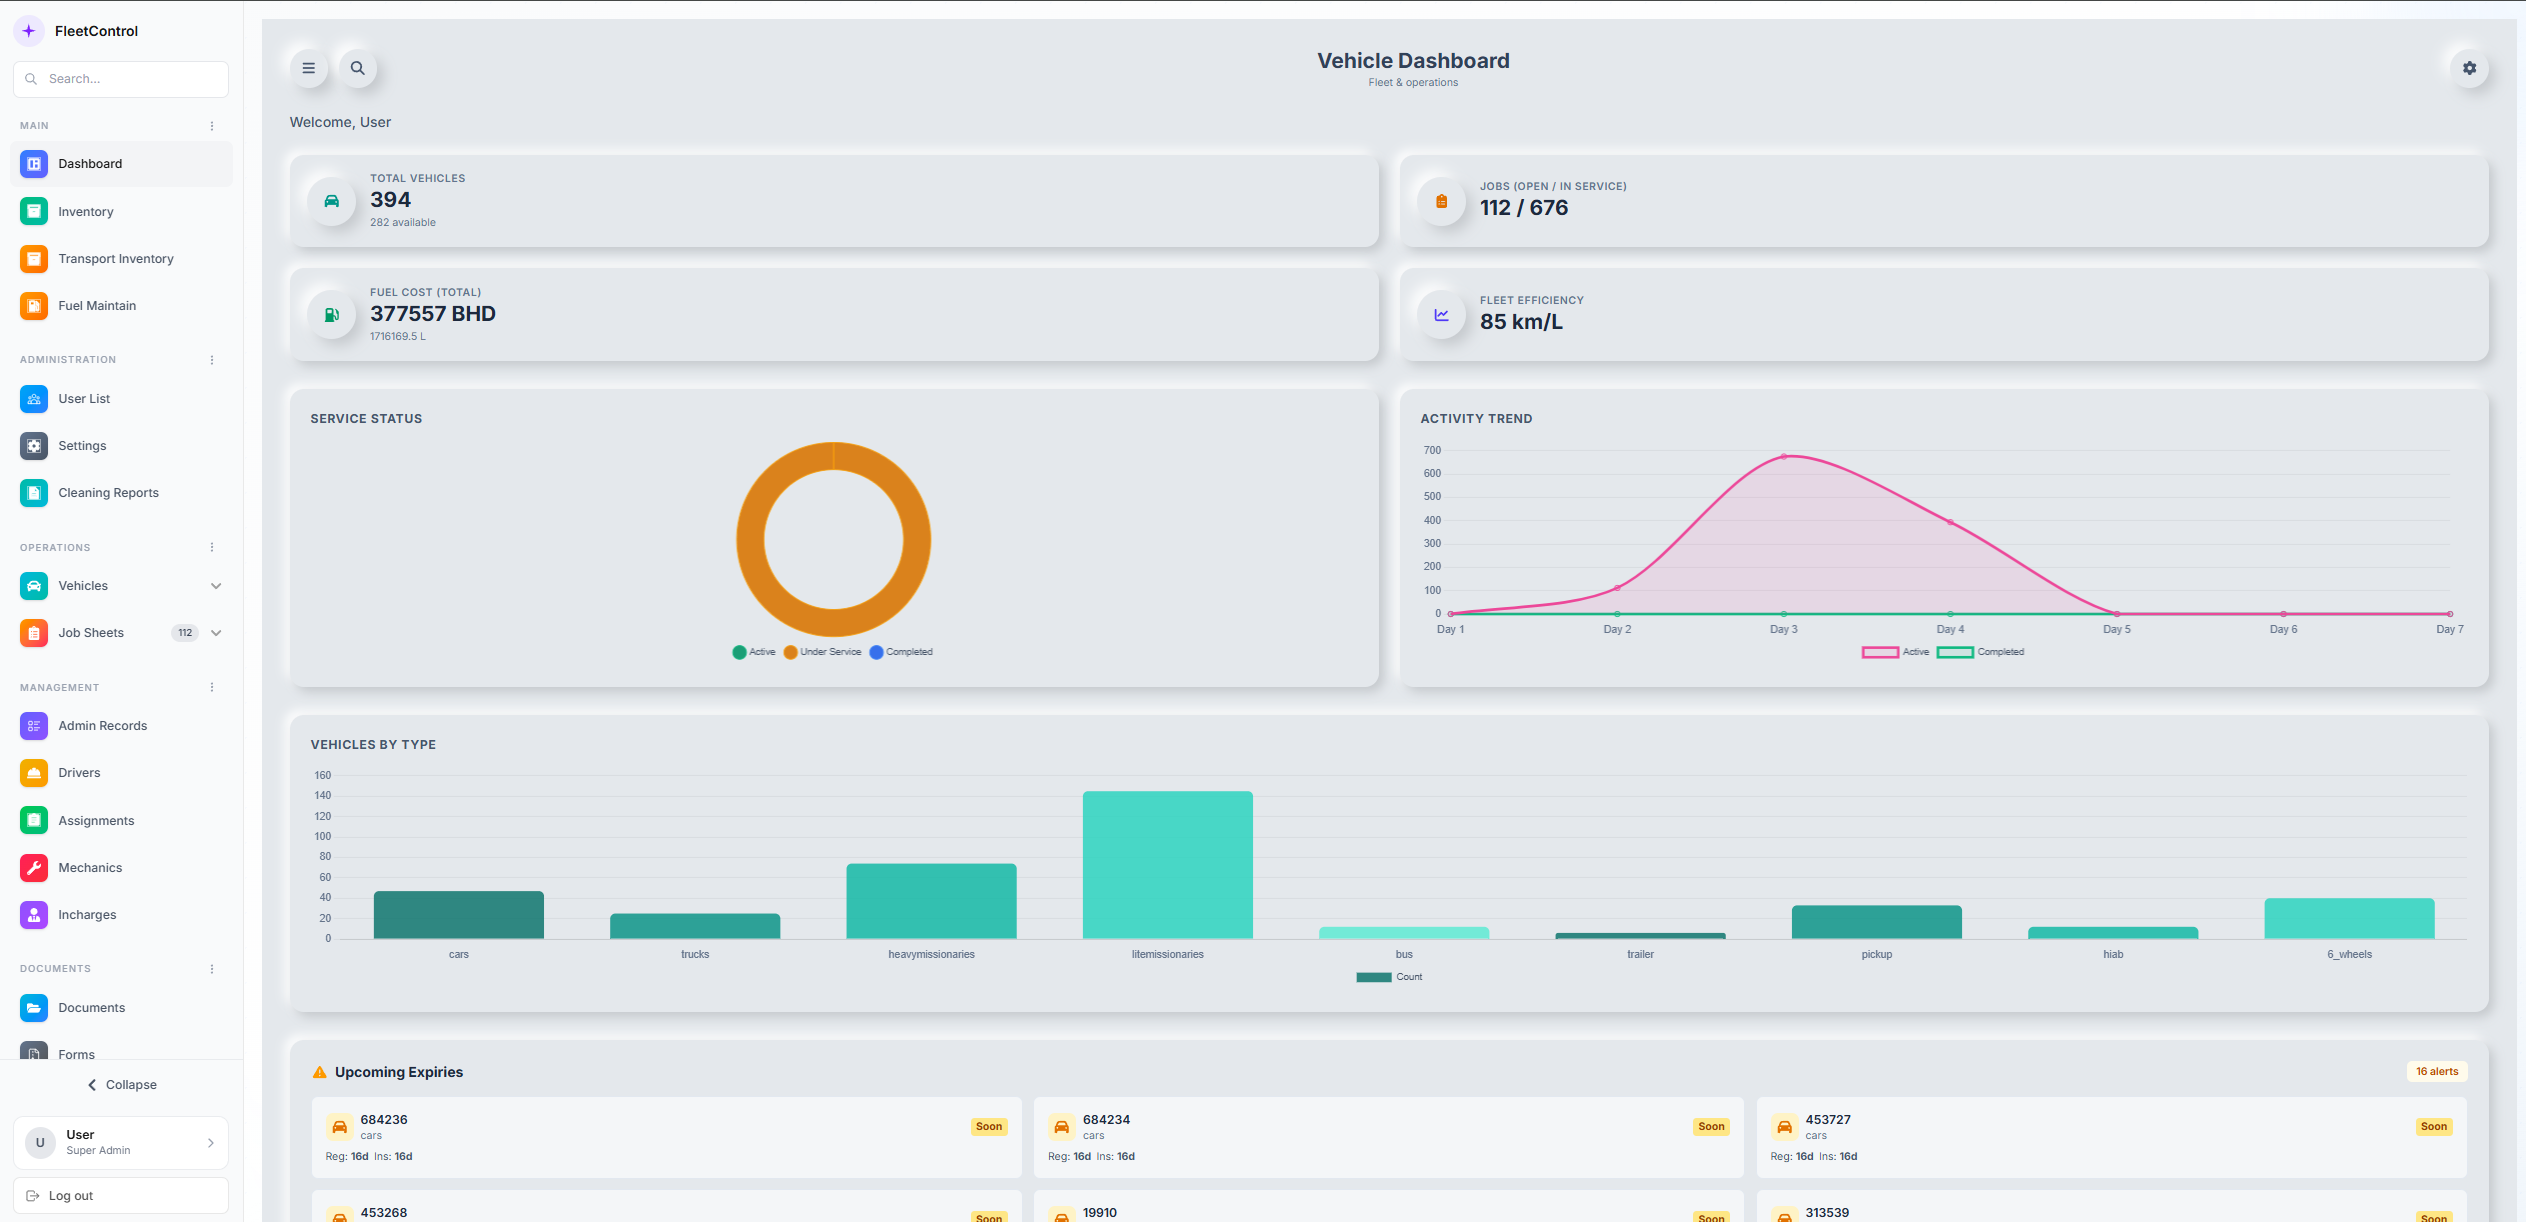The height and width of the screenshot is (1222, 2526).
Task: Focus the sidebar Search field
Action: pos(121,79)
